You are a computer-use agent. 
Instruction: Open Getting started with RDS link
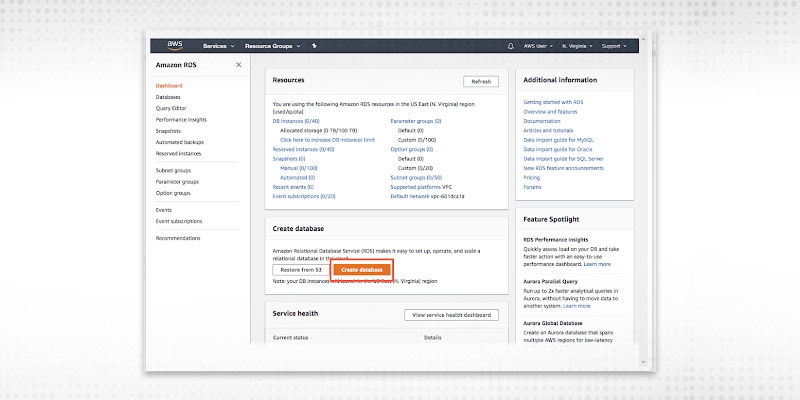pos(553,102)
